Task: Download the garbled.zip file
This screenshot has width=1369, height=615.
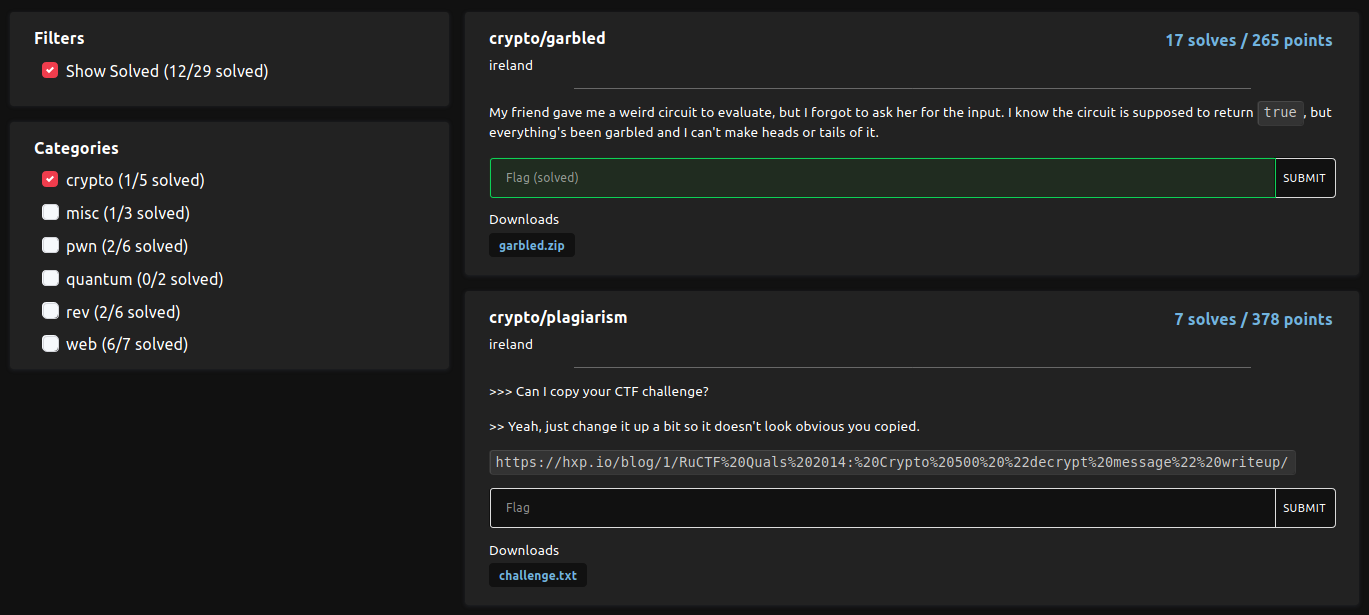Action: (x=532, y=246)
